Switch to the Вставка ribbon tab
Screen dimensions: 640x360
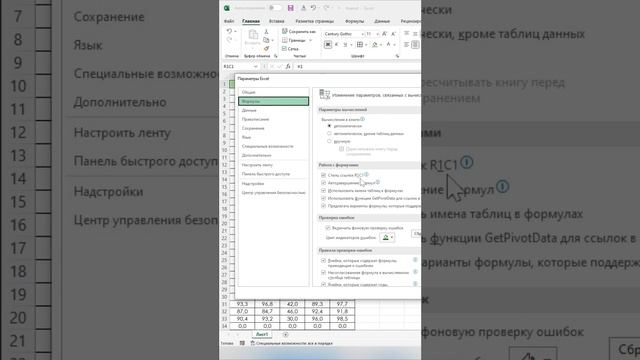[x=277, y=21]
